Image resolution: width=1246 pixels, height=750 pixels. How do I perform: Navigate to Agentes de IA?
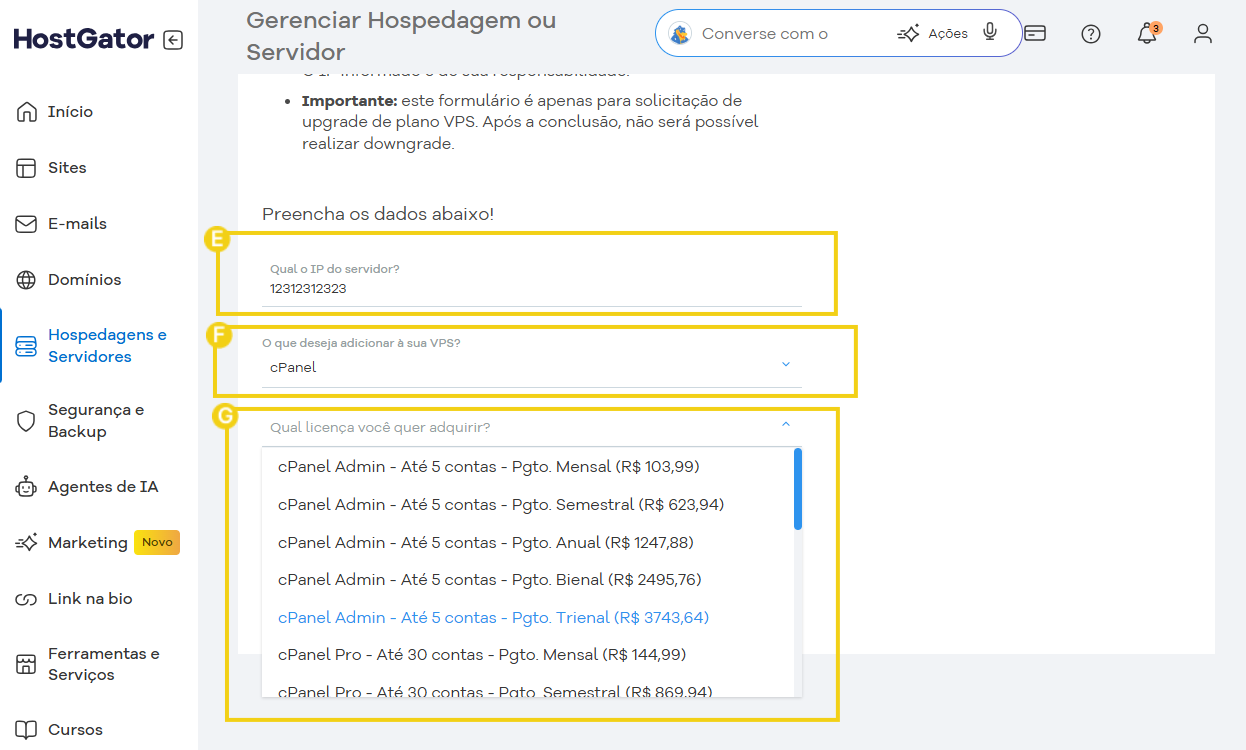click(x=102, y=487)
